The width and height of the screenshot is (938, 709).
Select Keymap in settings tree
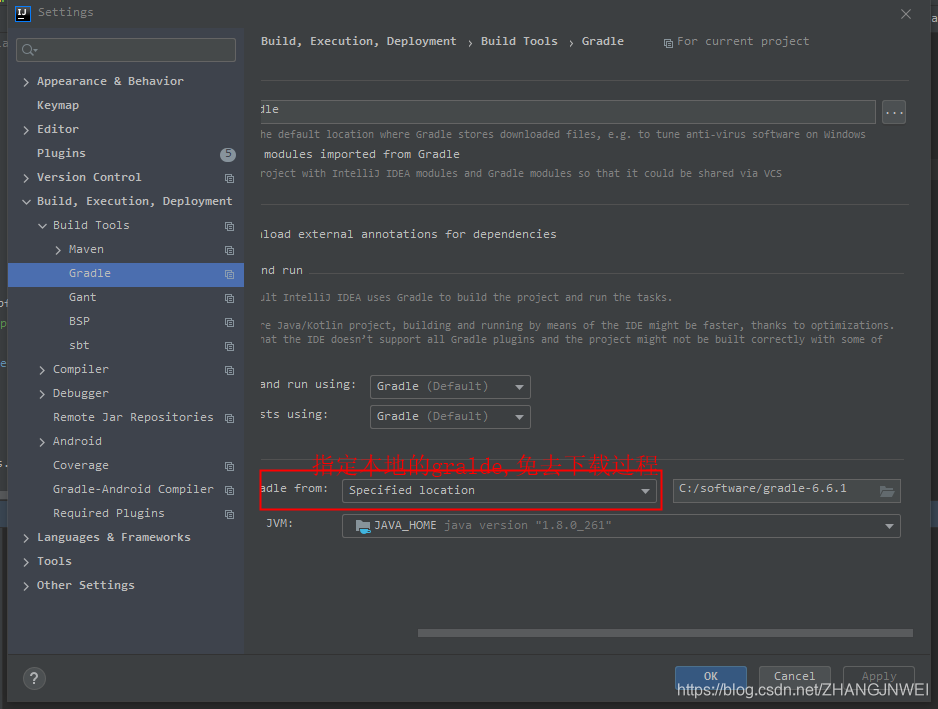(57, 105)
